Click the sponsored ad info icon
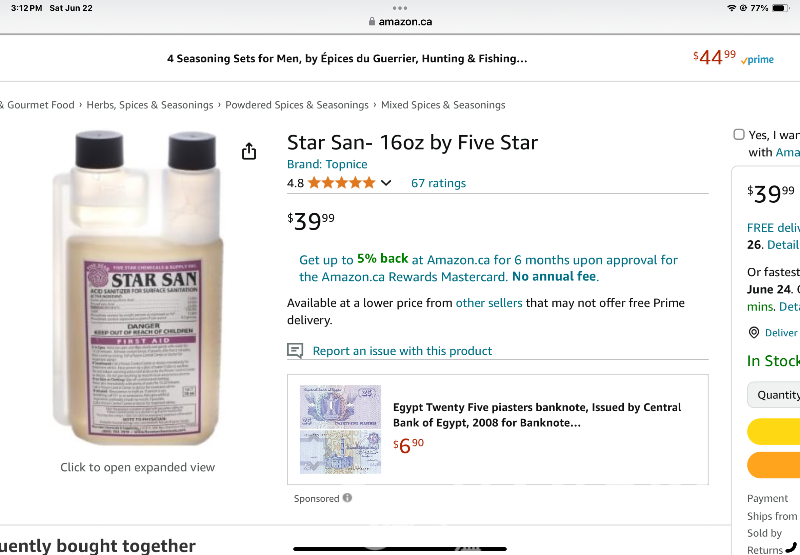The image size is (800, 555). [x=347, y=498]
